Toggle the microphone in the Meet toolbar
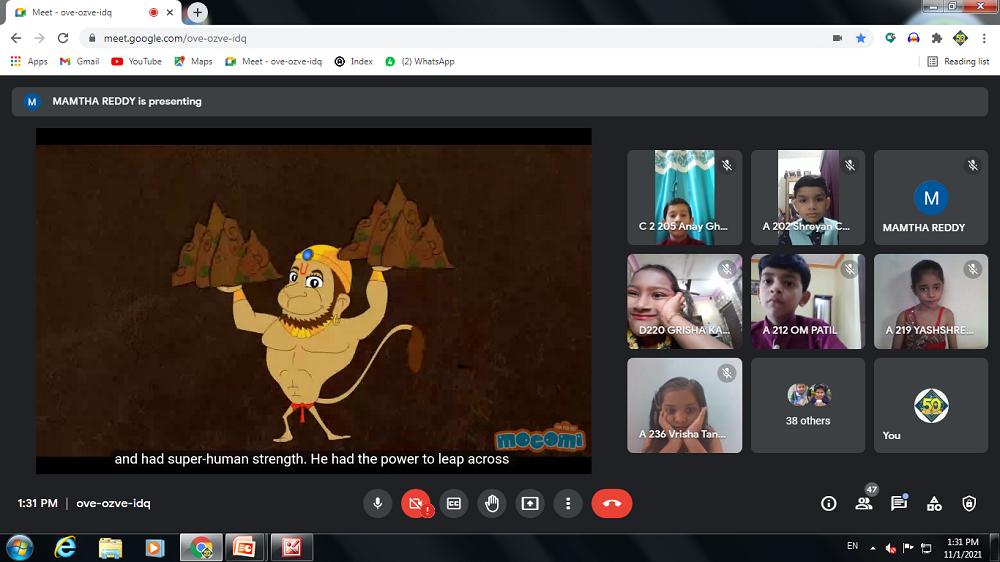The image size is (1000, 562). (378, 504)
